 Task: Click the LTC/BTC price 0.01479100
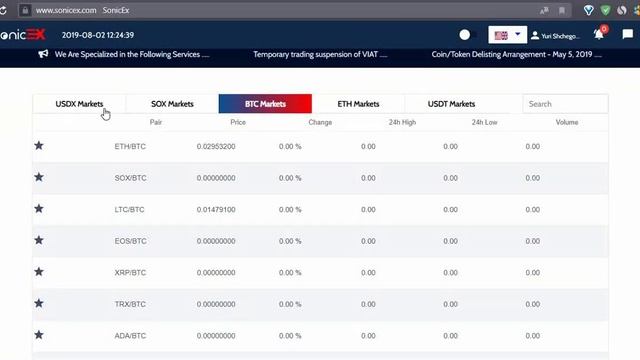point(216,209)
